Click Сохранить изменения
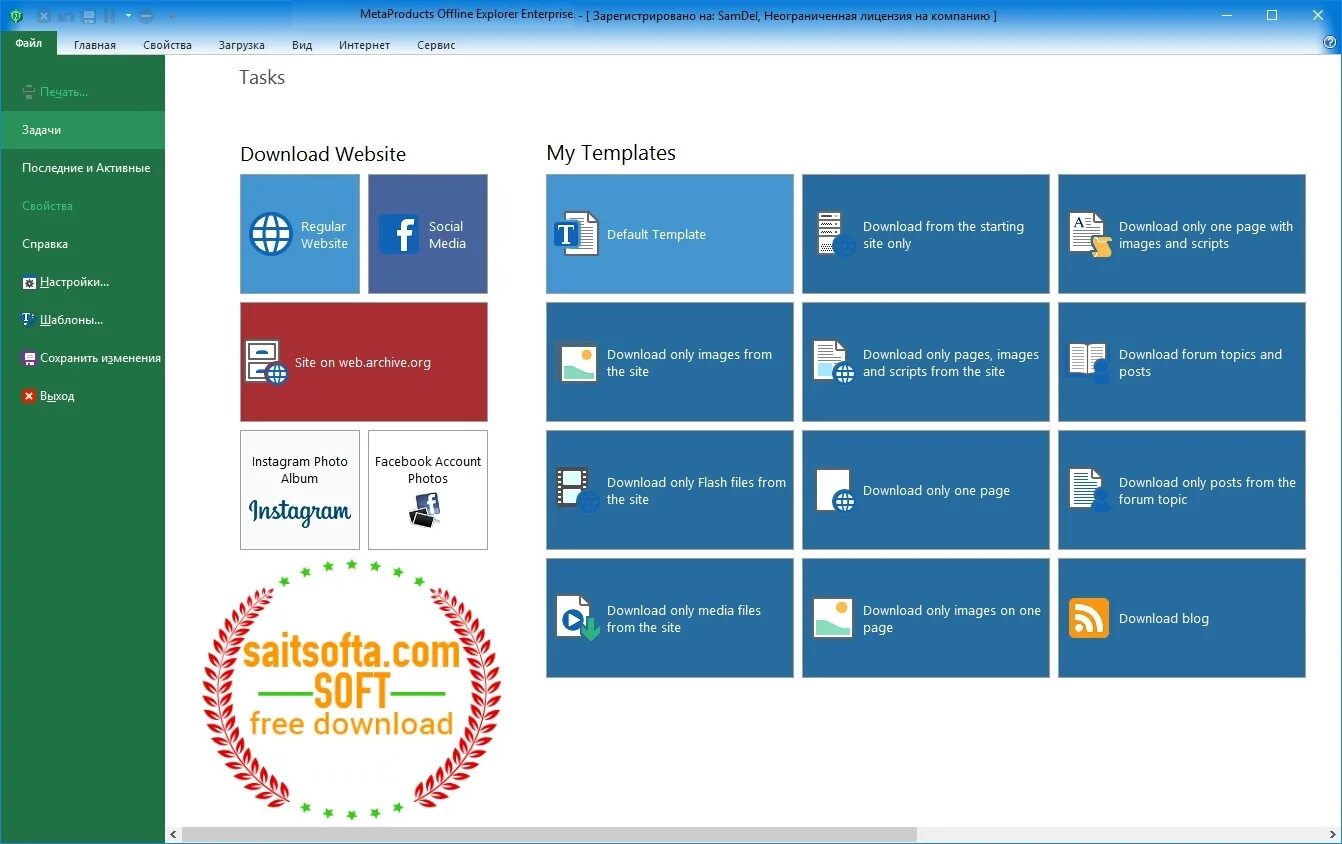 click(x=83, y=358)
